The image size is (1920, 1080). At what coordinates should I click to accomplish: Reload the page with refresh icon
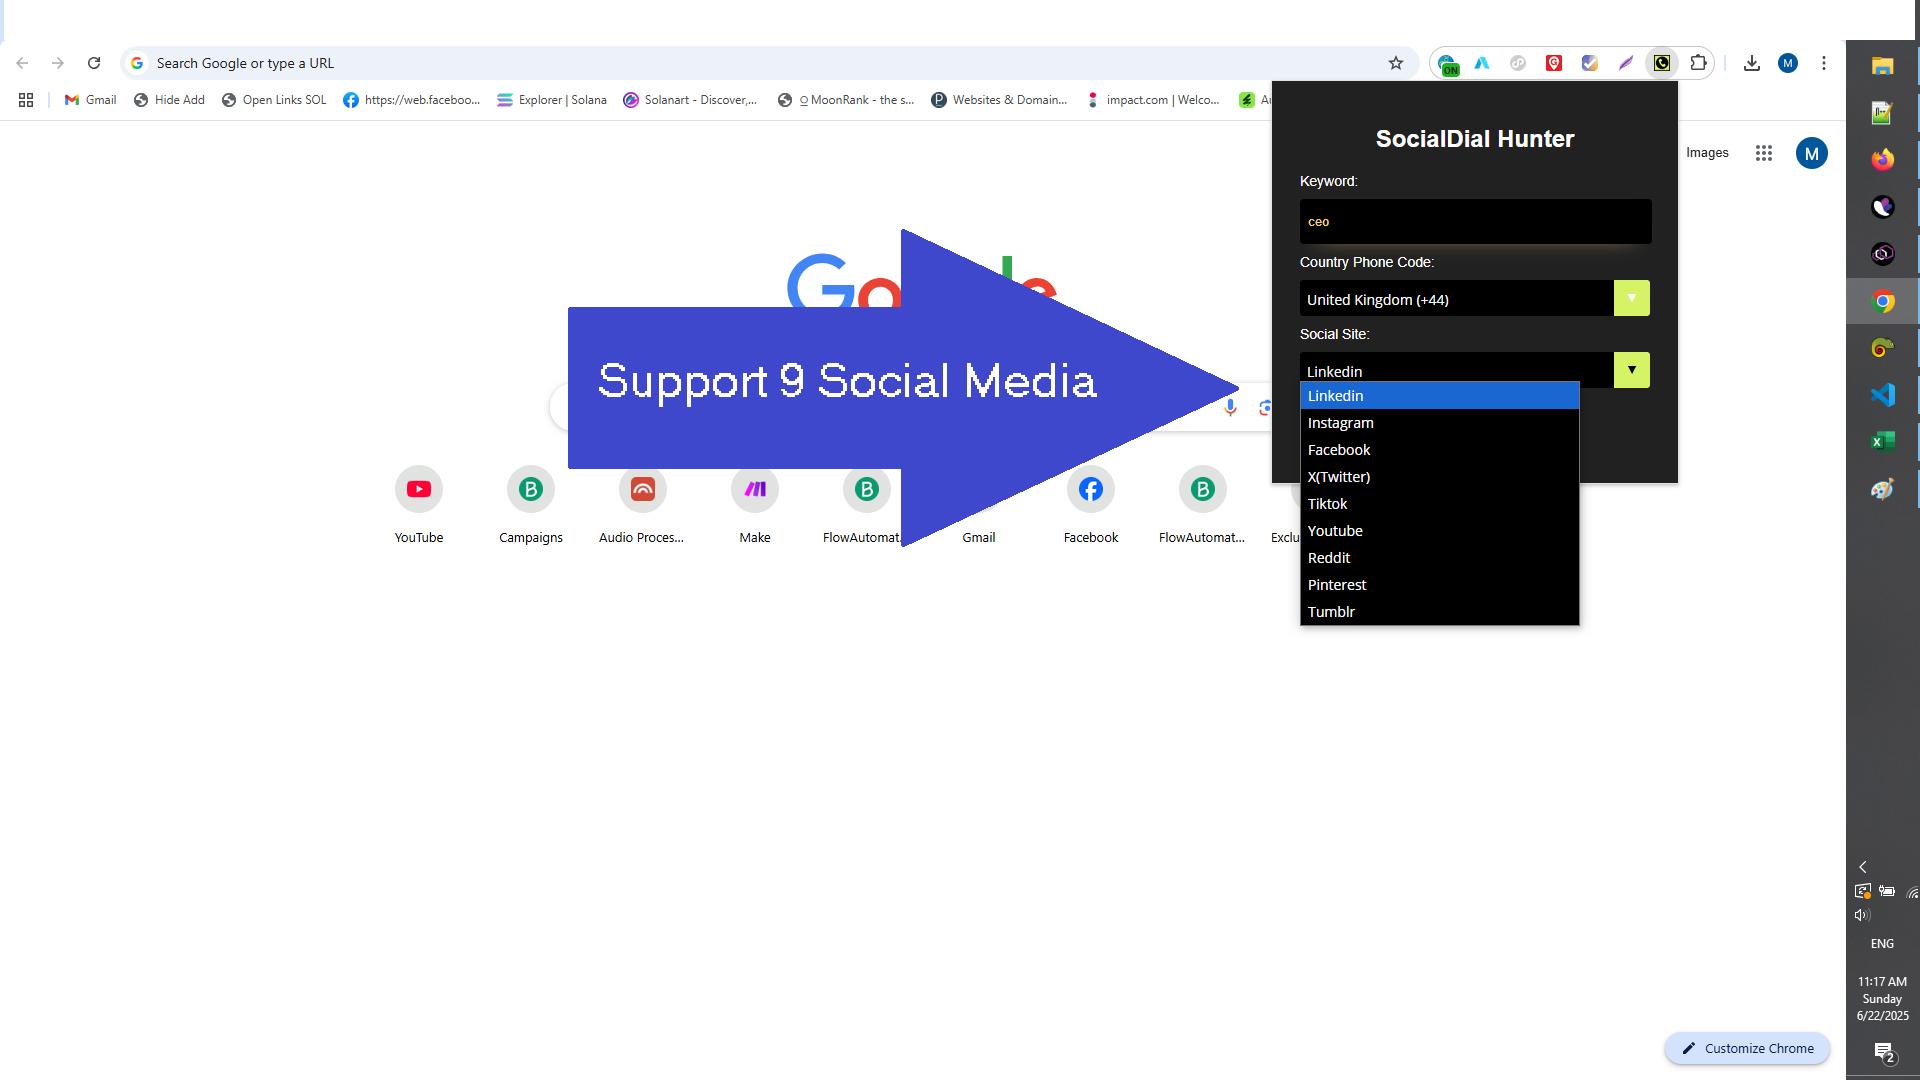pyautogui.click(x=94, y=63)
